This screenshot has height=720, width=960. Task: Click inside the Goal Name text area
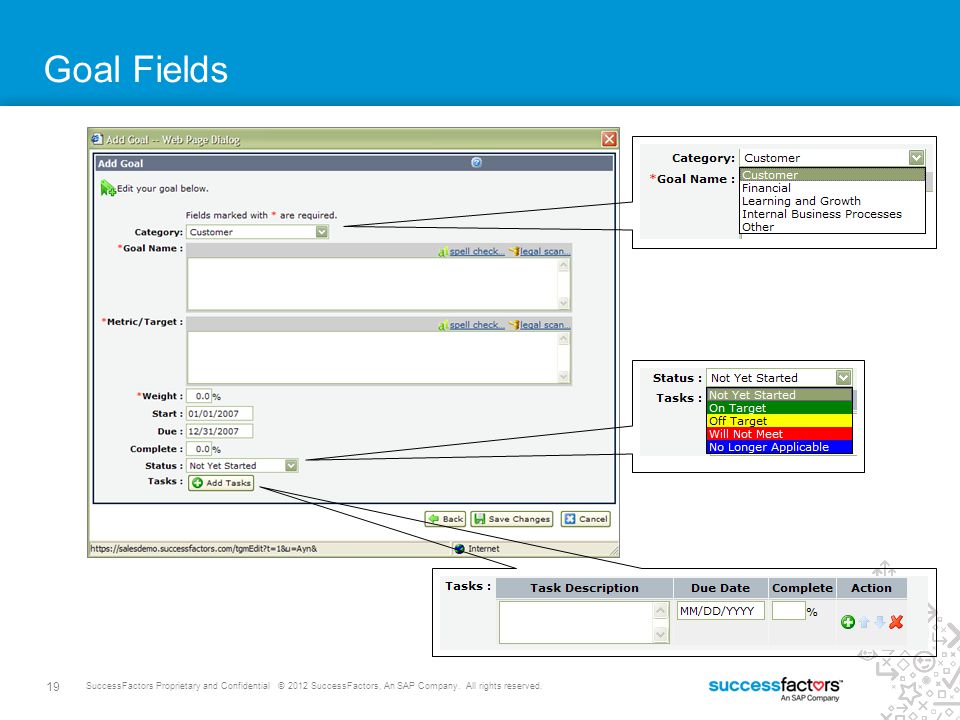pos(372,284)
